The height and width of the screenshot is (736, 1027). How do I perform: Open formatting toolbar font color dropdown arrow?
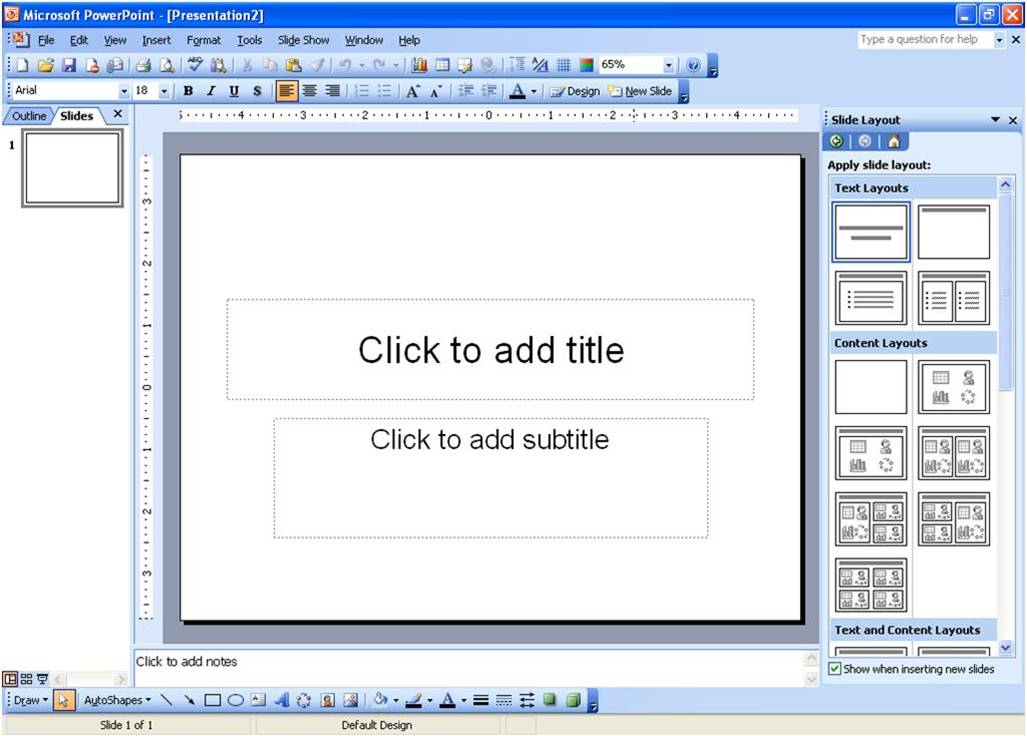coord(534,91)
